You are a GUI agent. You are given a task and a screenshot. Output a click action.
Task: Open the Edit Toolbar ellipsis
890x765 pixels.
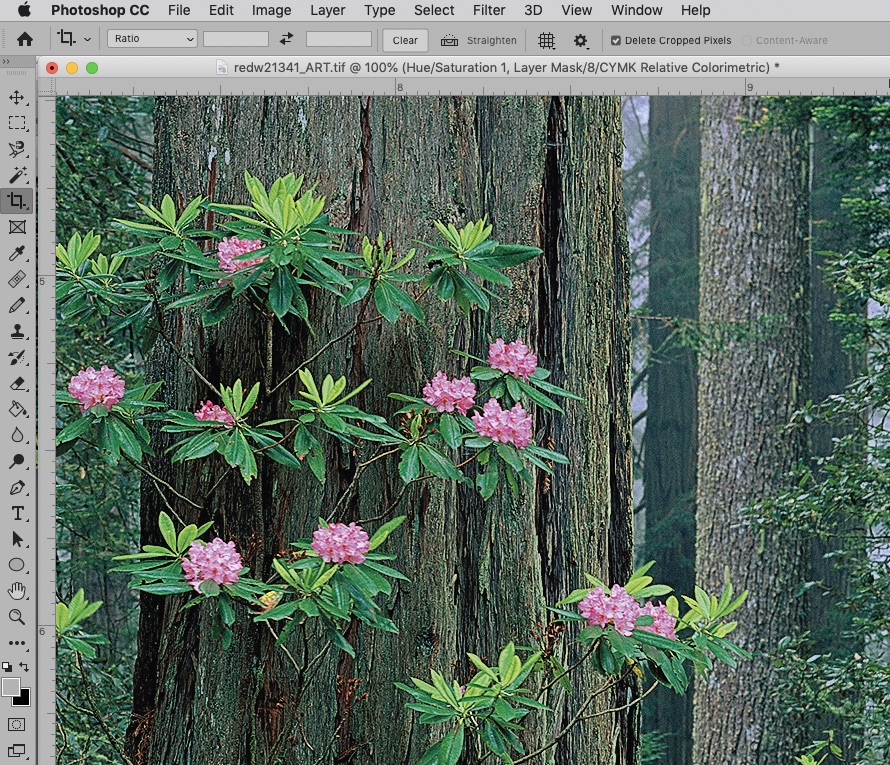pos(16,643)
